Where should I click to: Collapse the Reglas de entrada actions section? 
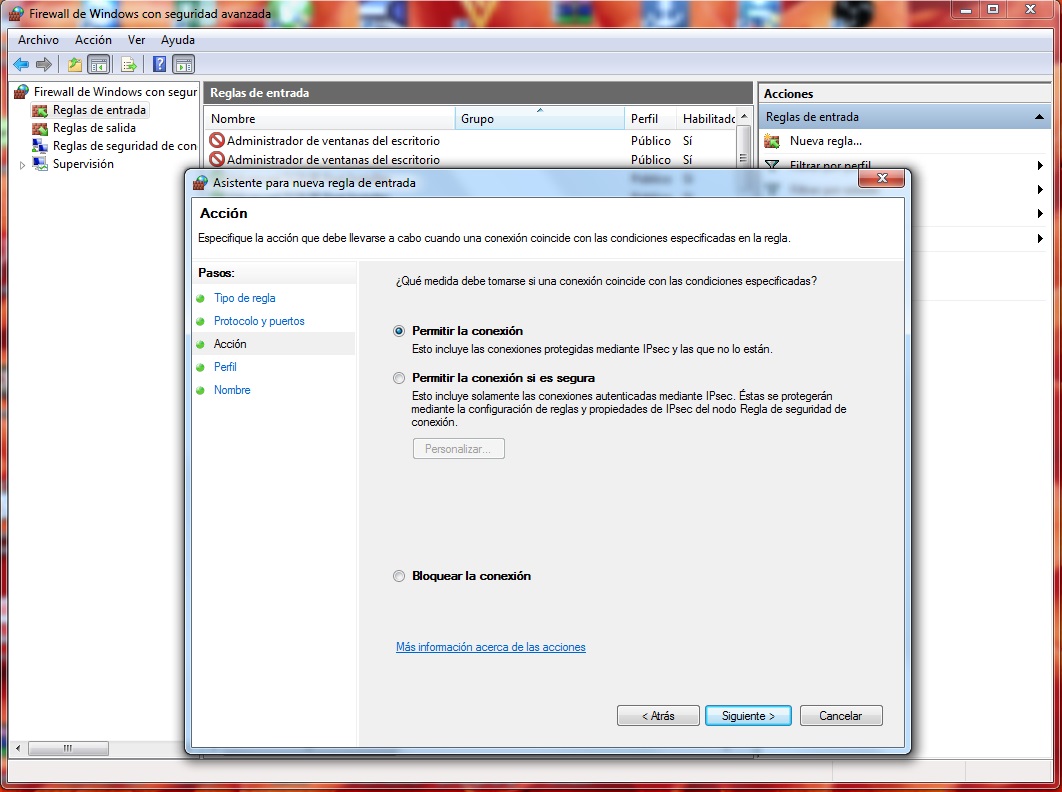(1039, 117)
